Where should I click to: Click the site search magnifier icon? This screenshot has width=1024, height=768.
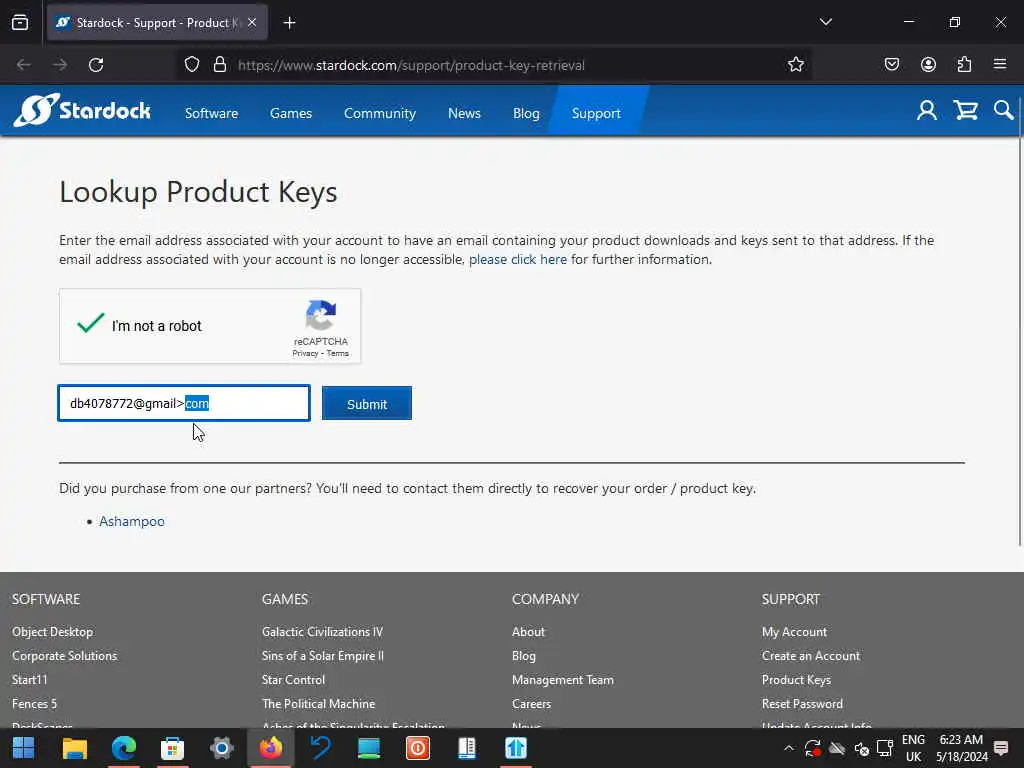[x=1004, y=110]
